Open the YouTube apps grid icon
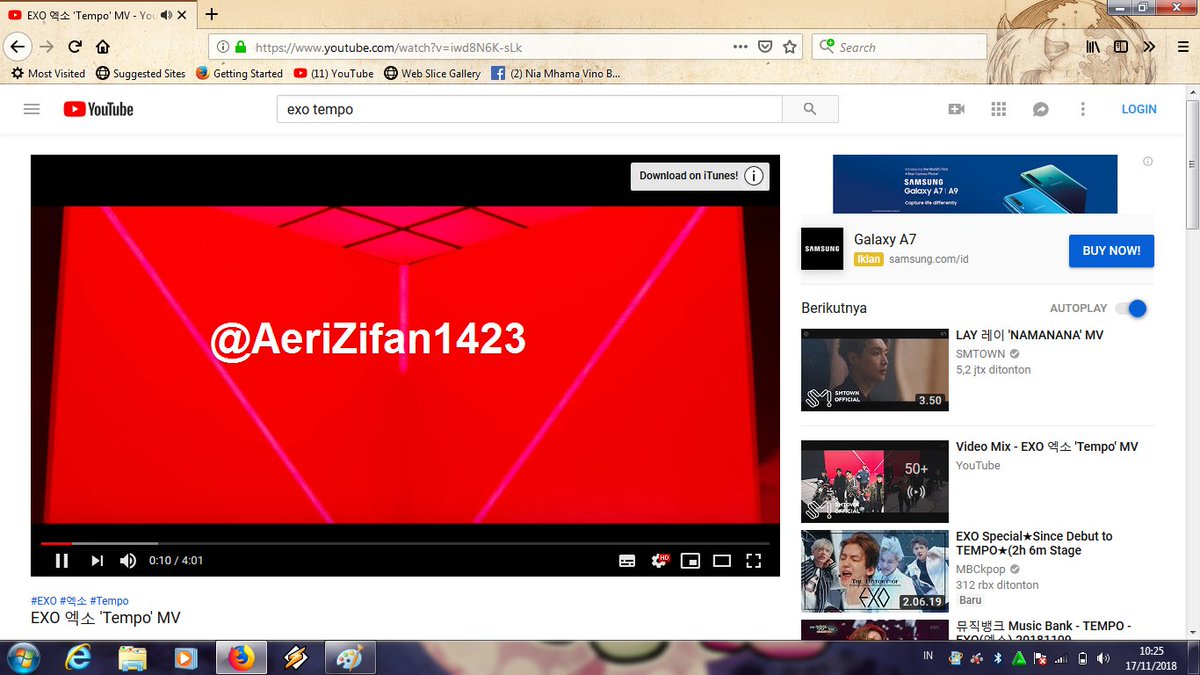 tap(998, 109)
